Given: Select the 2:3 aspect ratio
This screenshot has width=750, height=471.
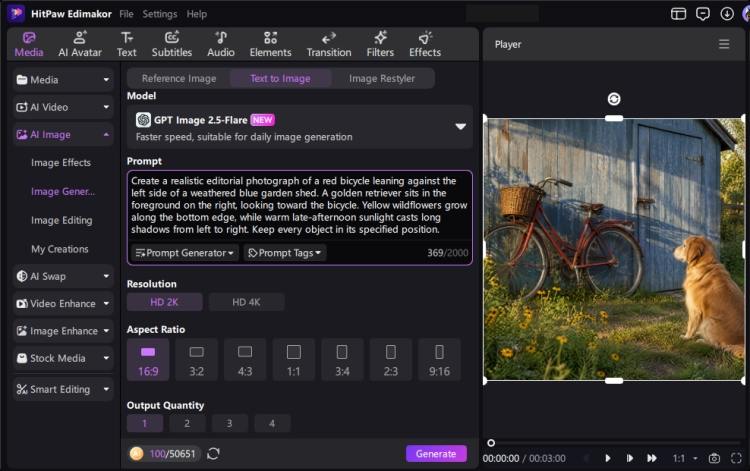Looking at the screenshot, I should coord(391,360).
